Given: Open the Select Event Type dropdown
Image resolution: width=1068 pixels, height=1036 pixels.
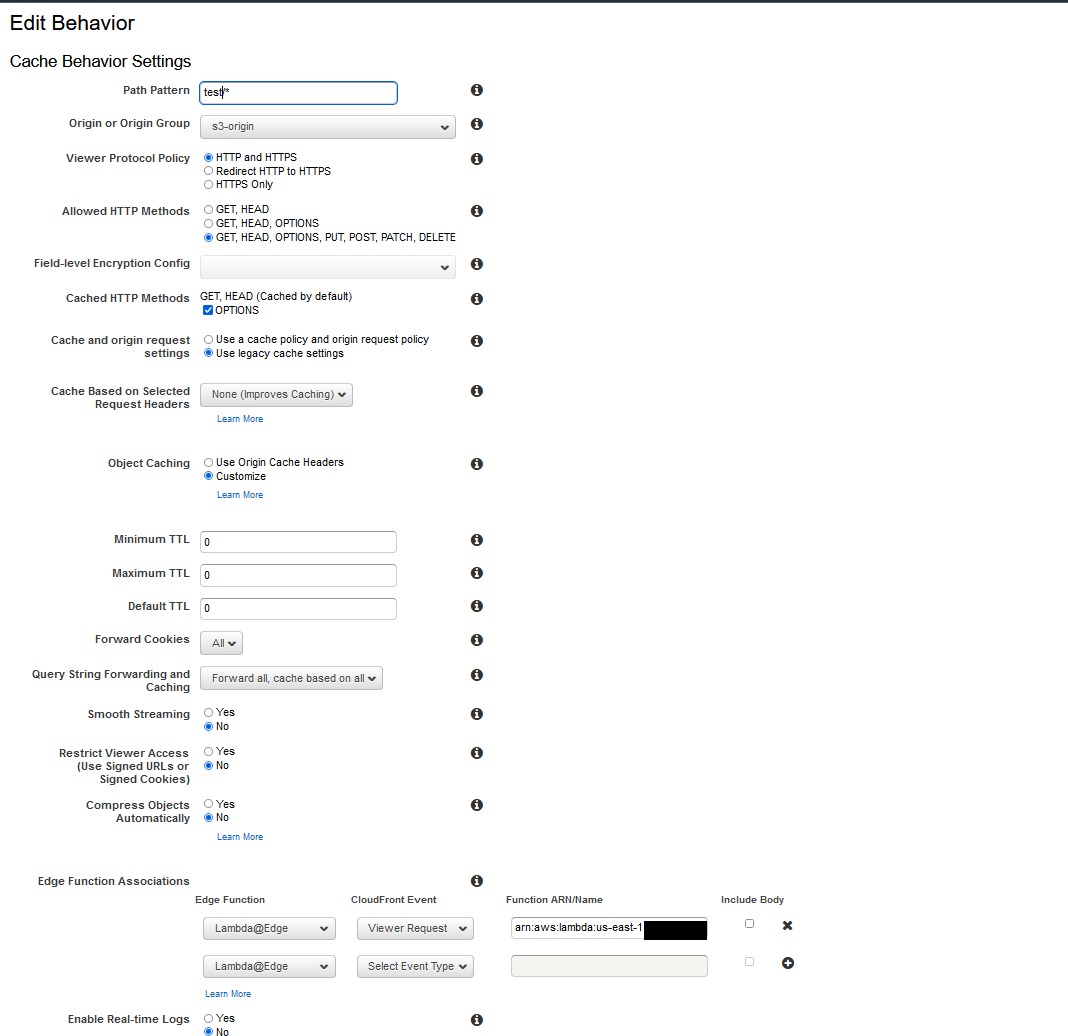Looking at the screenshot, I should (414, 966).
